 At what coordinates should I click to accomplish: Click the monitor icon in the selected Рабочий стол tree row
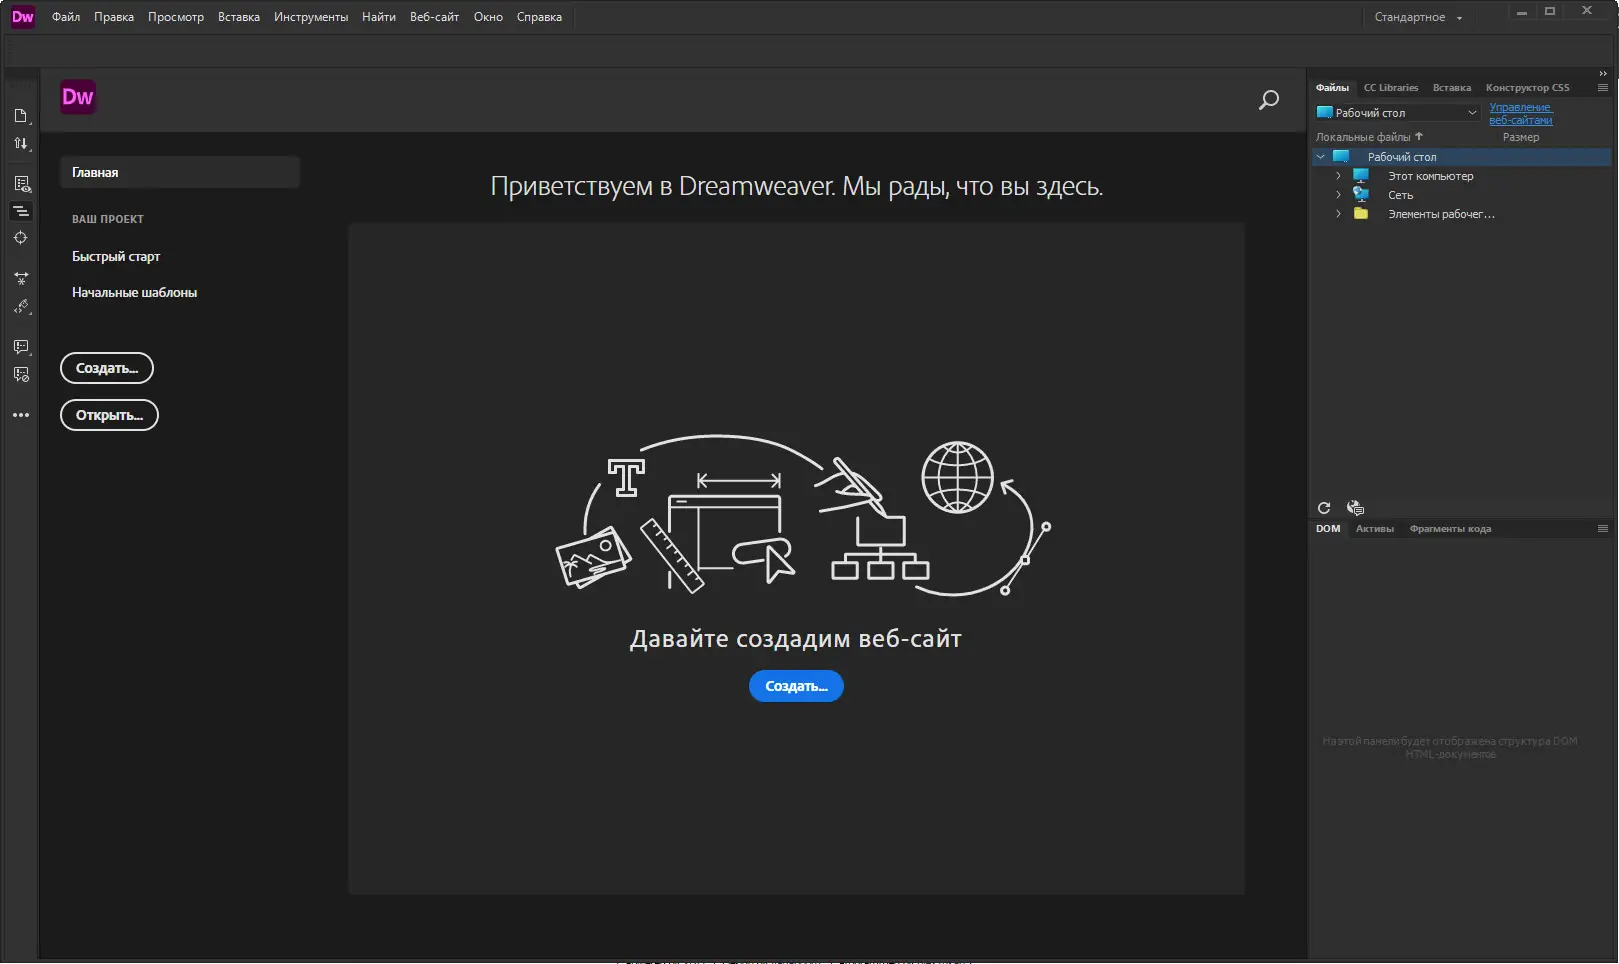(x=1341, y=157)
